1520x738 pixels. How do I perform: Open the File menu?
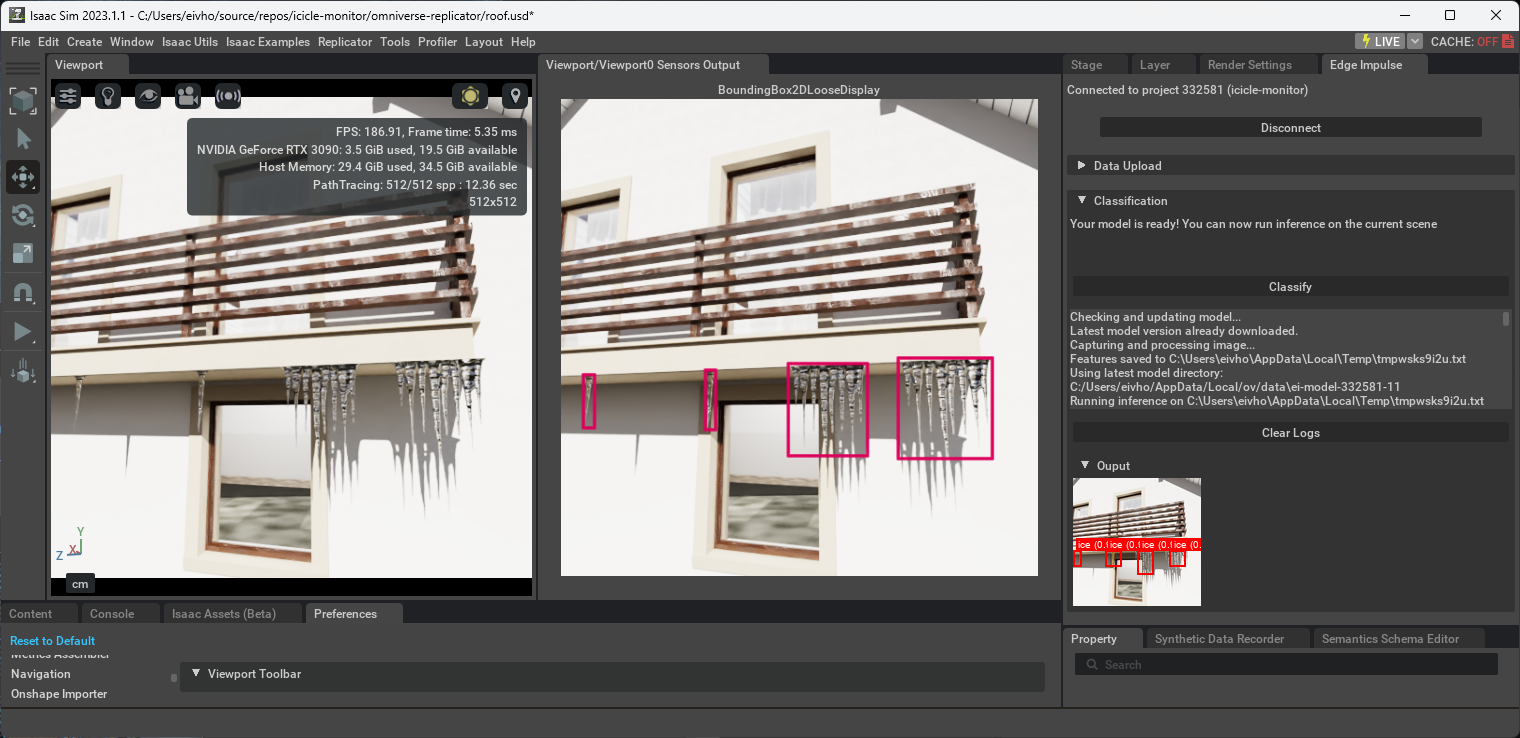point(21,42)
